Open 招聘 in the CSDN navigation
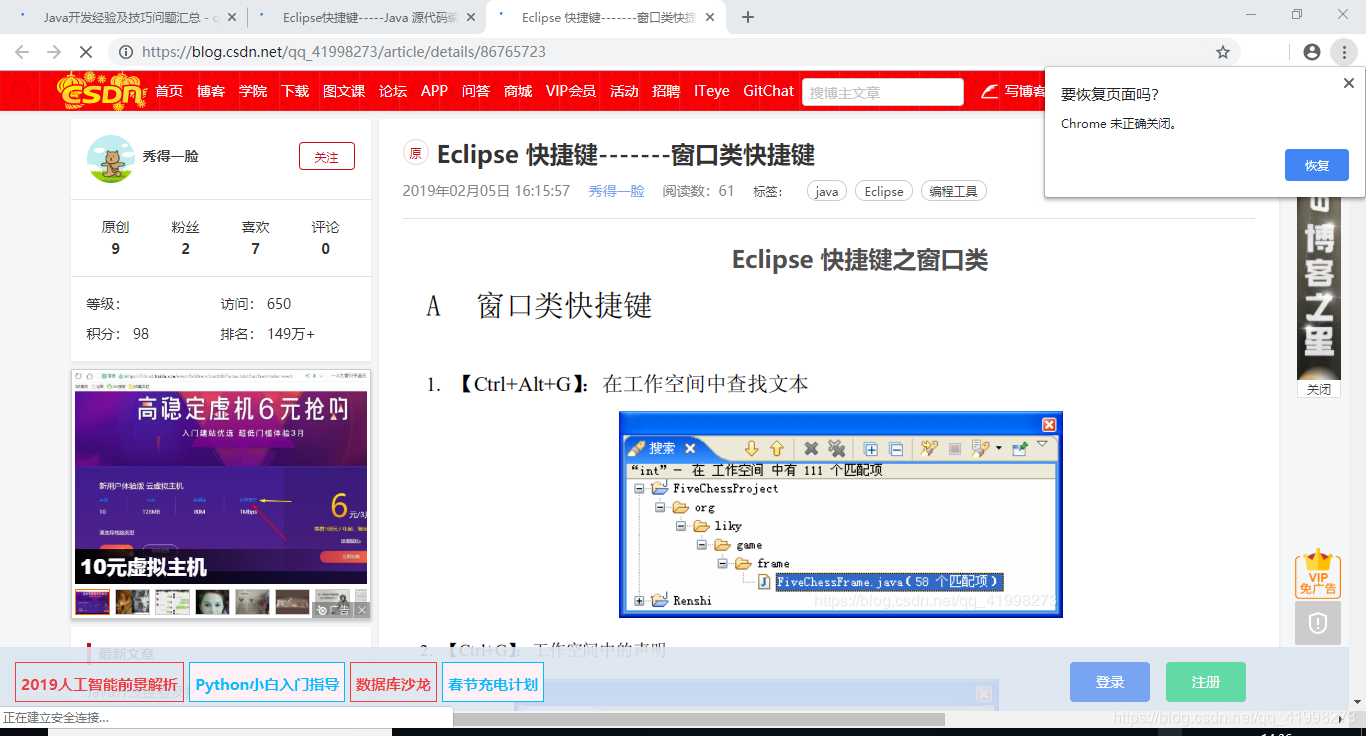Screen dimensions: 1366x736 coord(666,91)
